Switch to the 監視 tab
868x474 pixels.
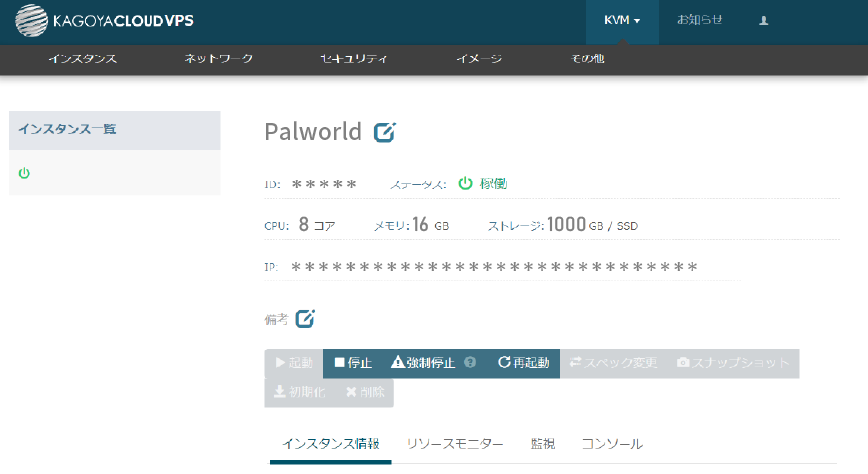[x=543, y=444]
